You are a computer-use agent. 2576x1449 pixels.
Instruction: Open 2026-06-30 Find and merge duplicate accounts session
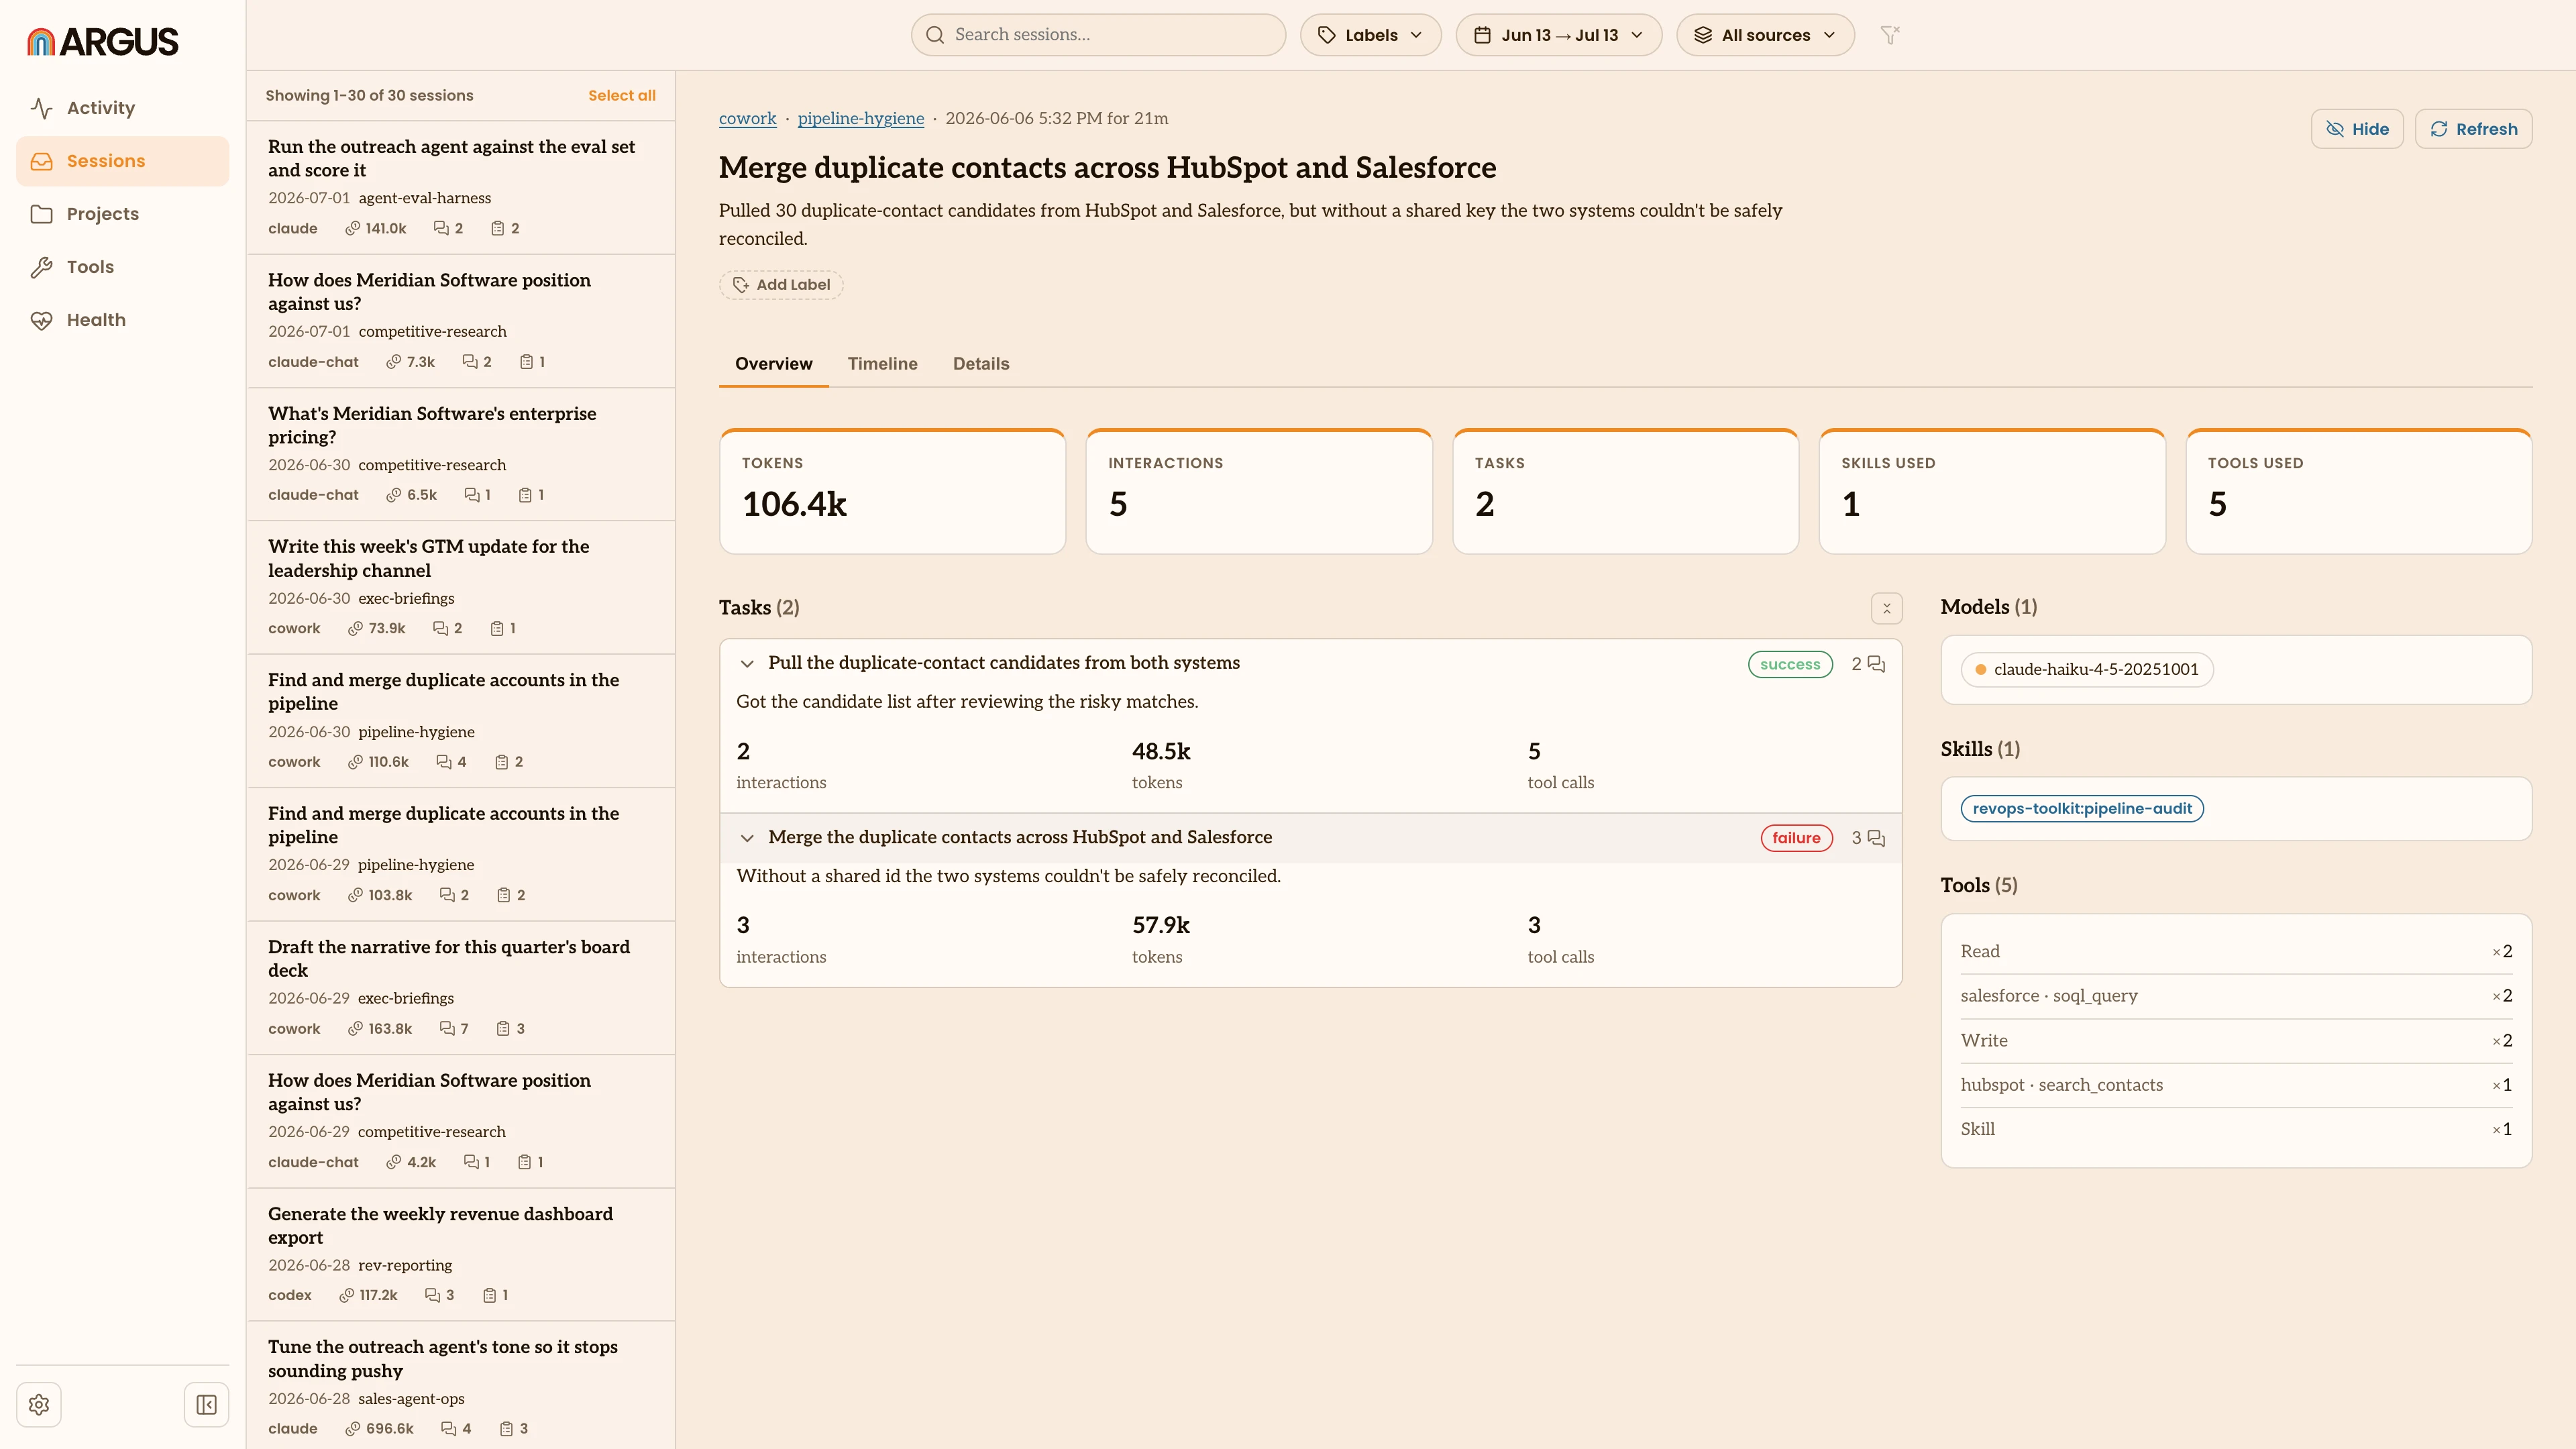[x=461, y=721]
